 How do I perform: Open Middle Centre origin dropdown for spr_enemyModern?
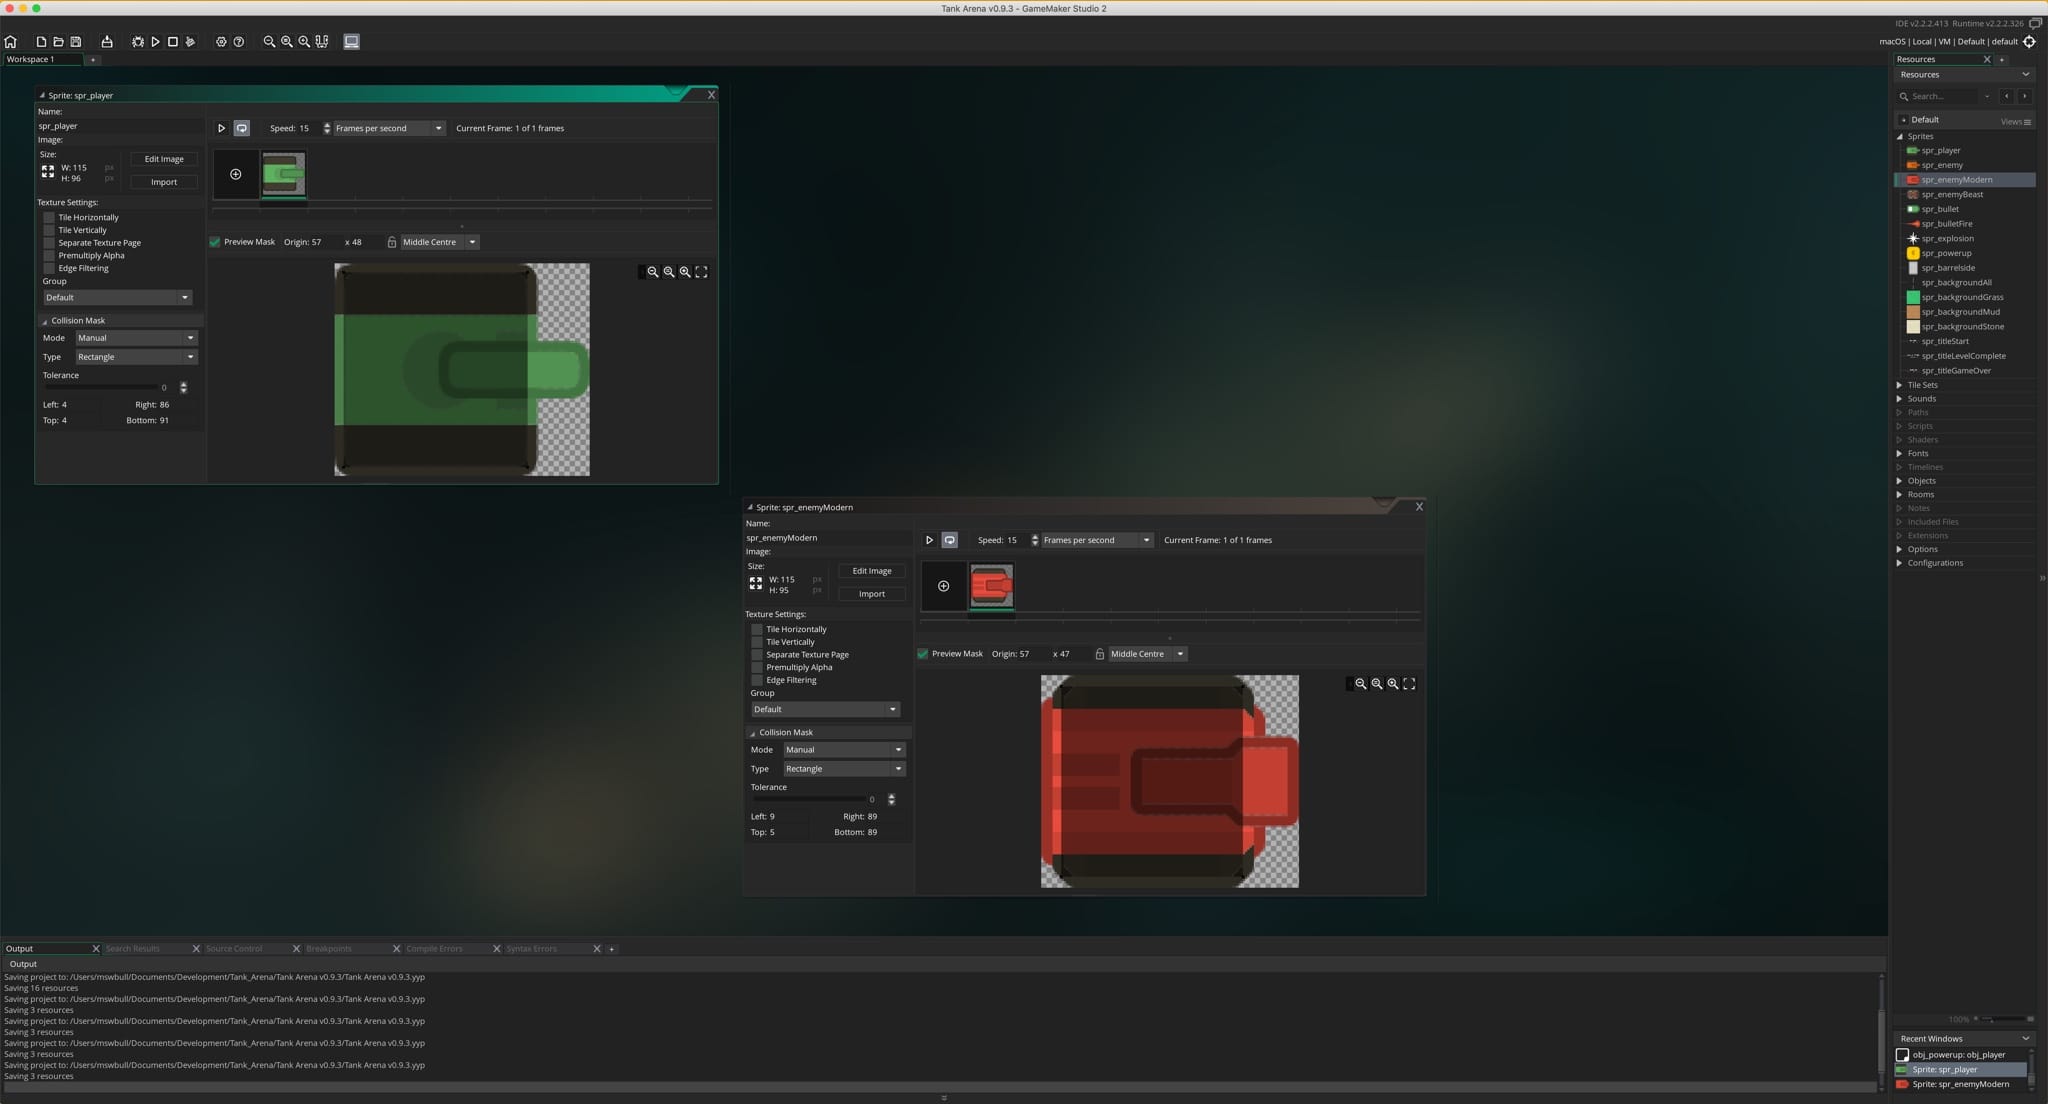click(x=1147, y=654)
